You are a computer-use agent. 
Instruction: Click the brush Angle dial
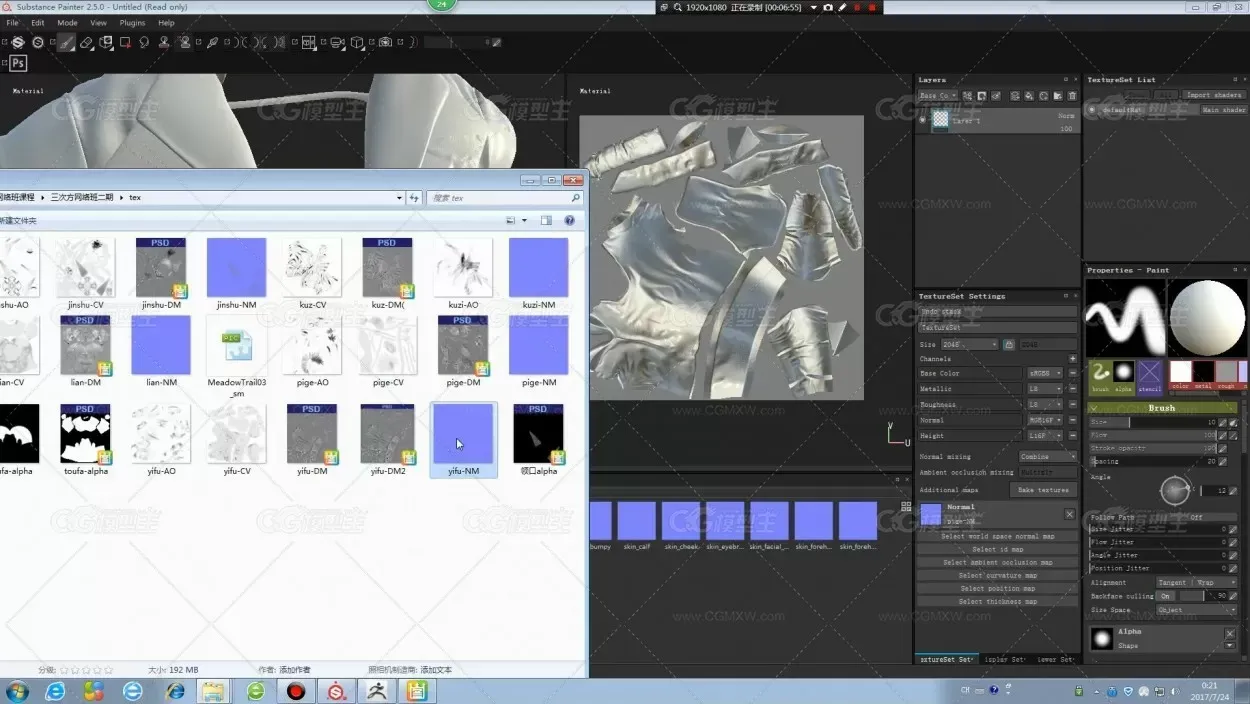[1175, 490]
